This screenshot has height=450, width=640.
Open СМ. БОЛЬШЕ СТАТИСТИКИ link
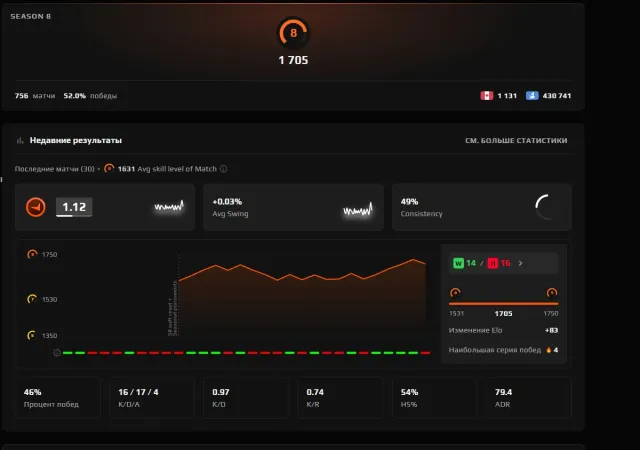pyautogui.click(x=516, y=140)
